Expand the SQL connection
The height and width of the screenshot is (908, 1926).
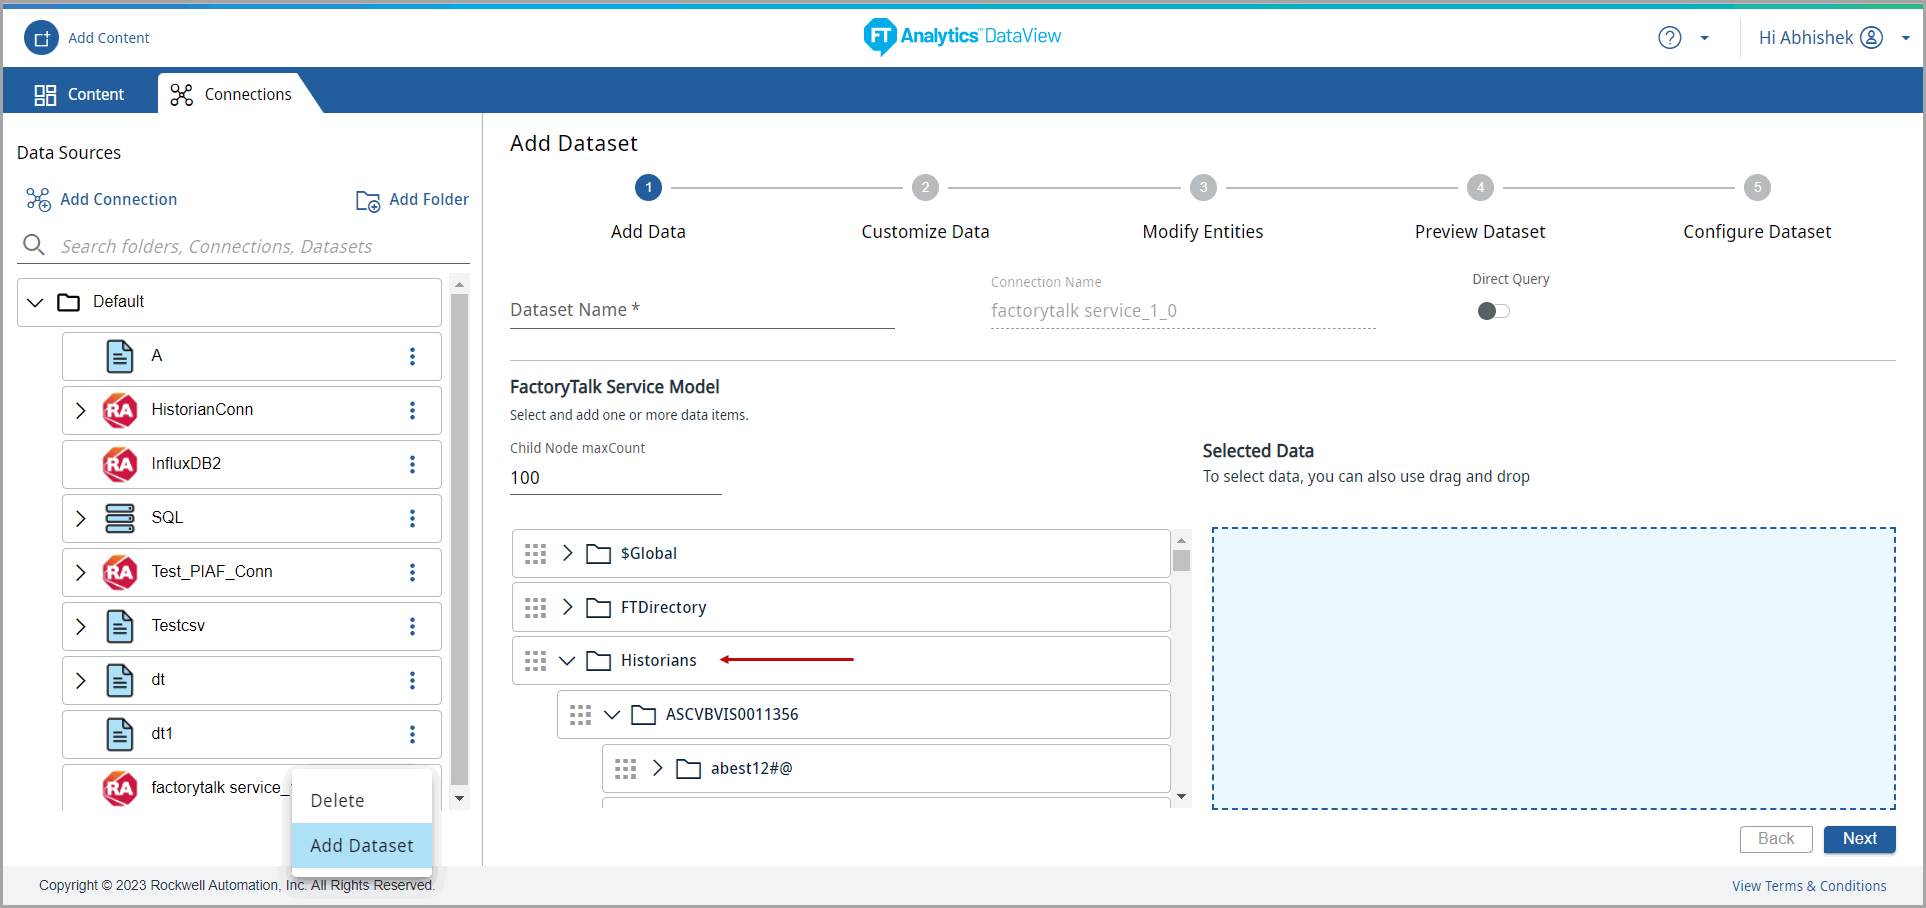pyautogui.click(x=81, y=519)
